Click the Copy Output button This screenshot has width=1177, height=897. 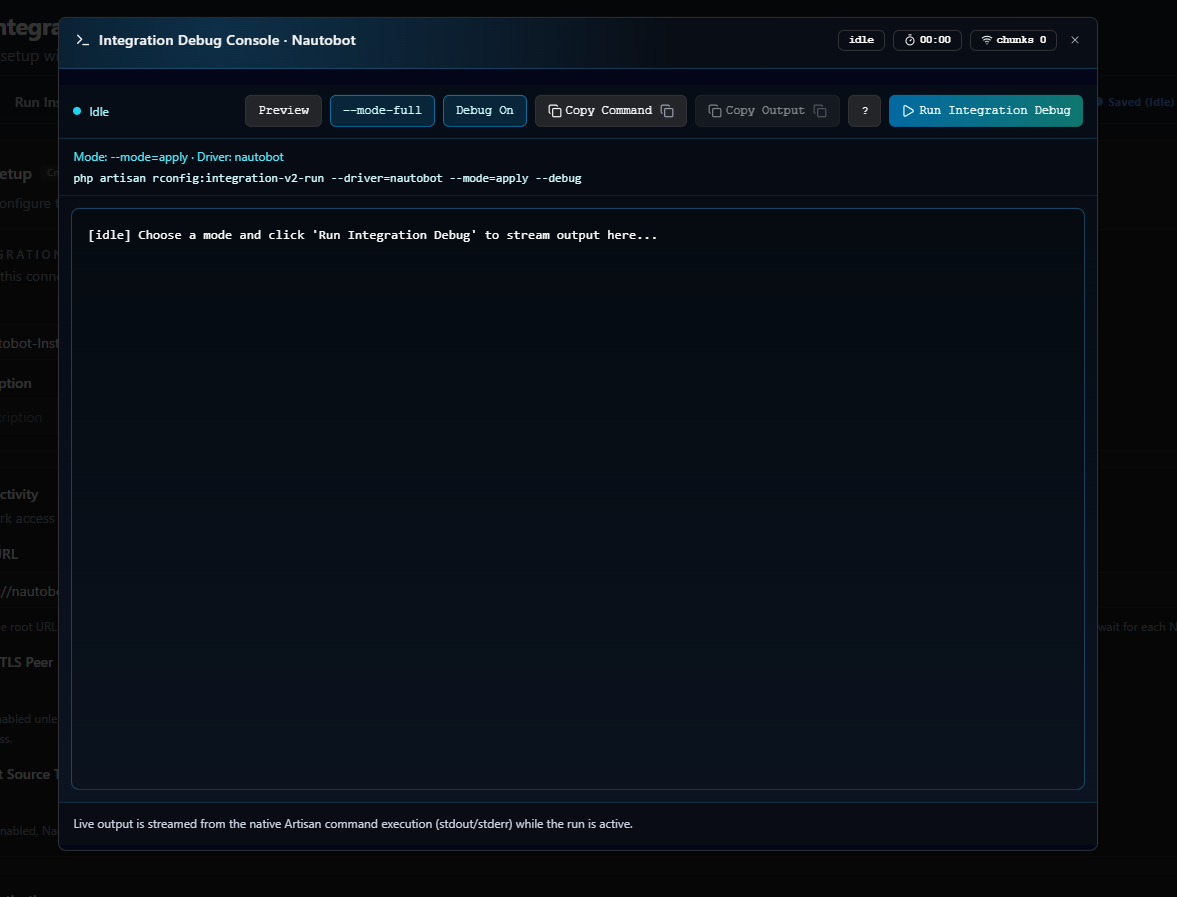tap(767, 110)
